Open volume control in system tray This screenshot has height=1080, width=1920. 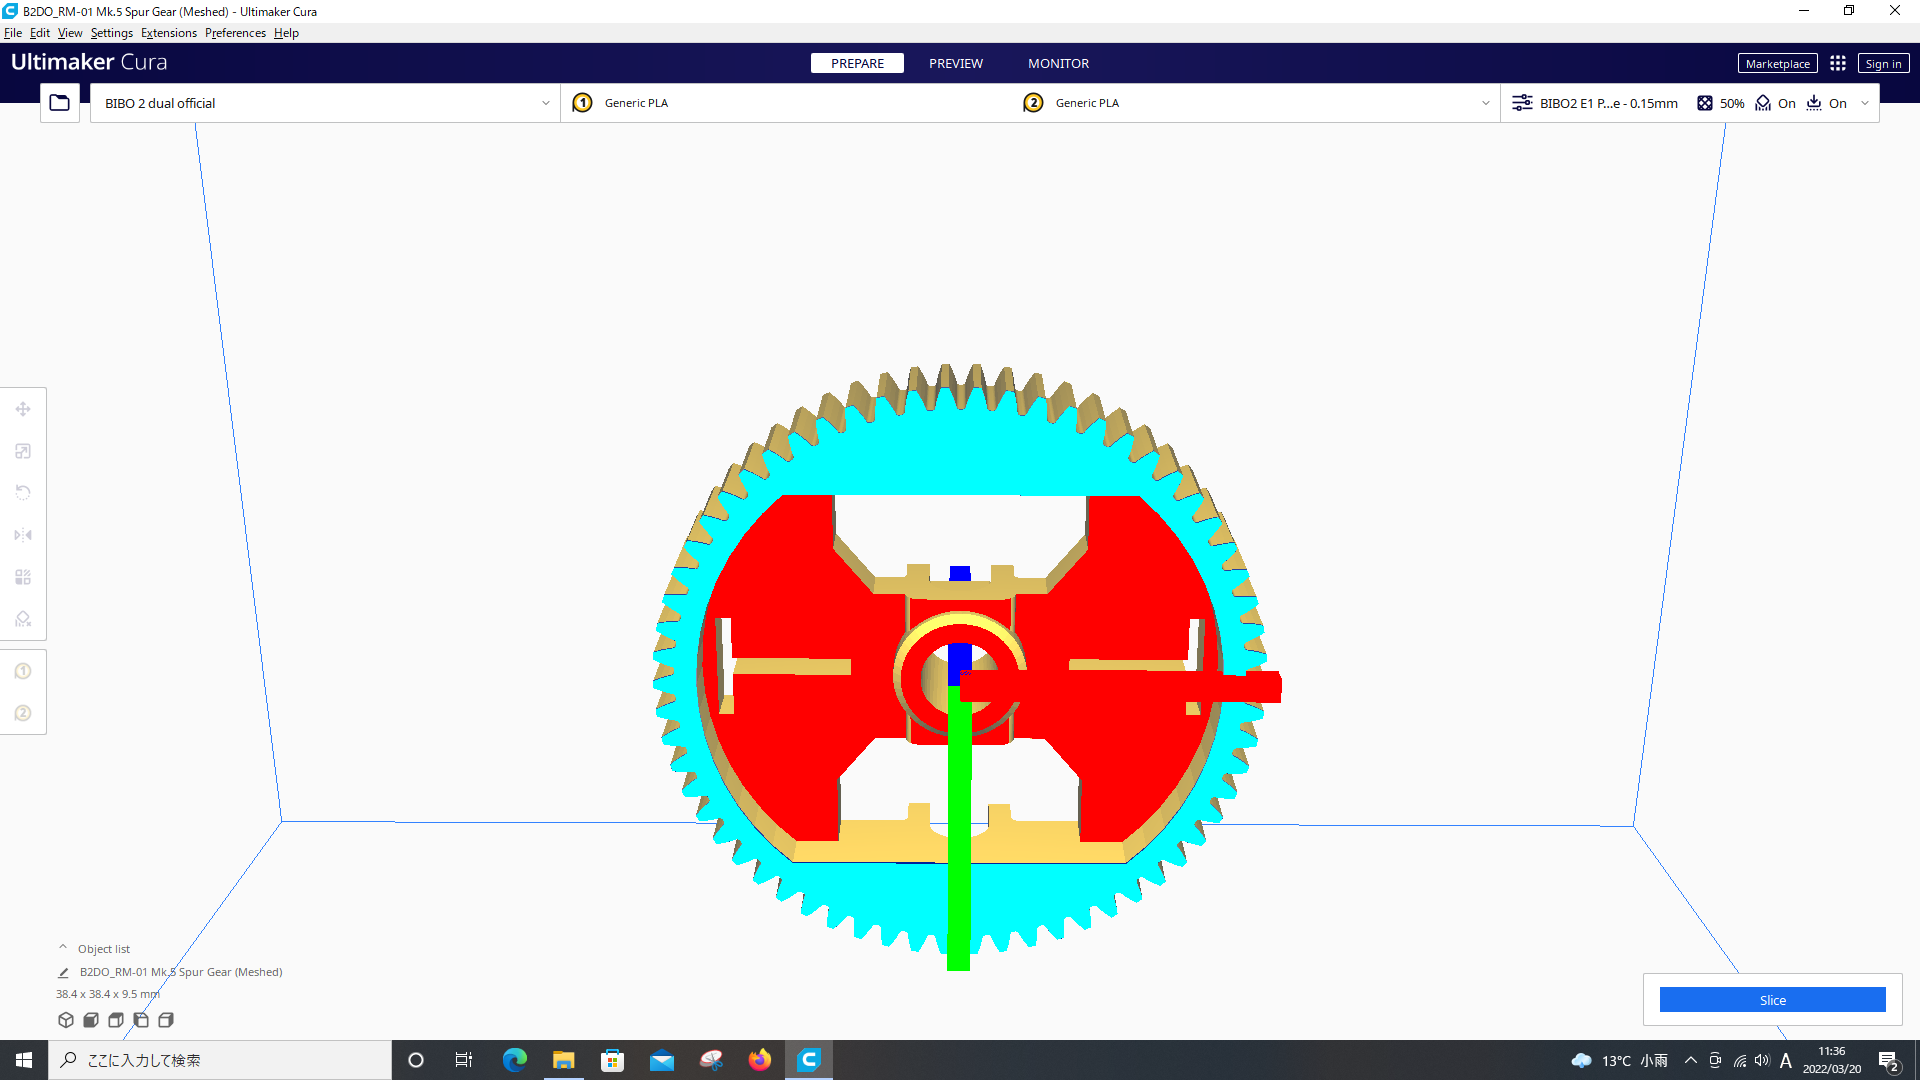coord(1762,1060)
